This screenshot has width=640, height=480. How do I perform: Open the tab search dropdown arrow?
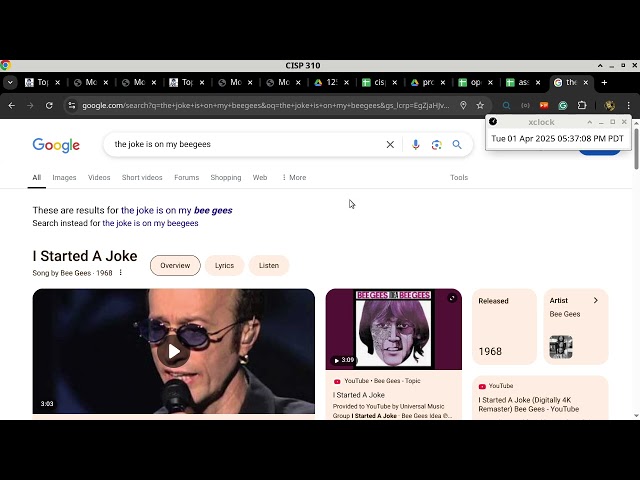pyautogui.click(x=10, y=82)
